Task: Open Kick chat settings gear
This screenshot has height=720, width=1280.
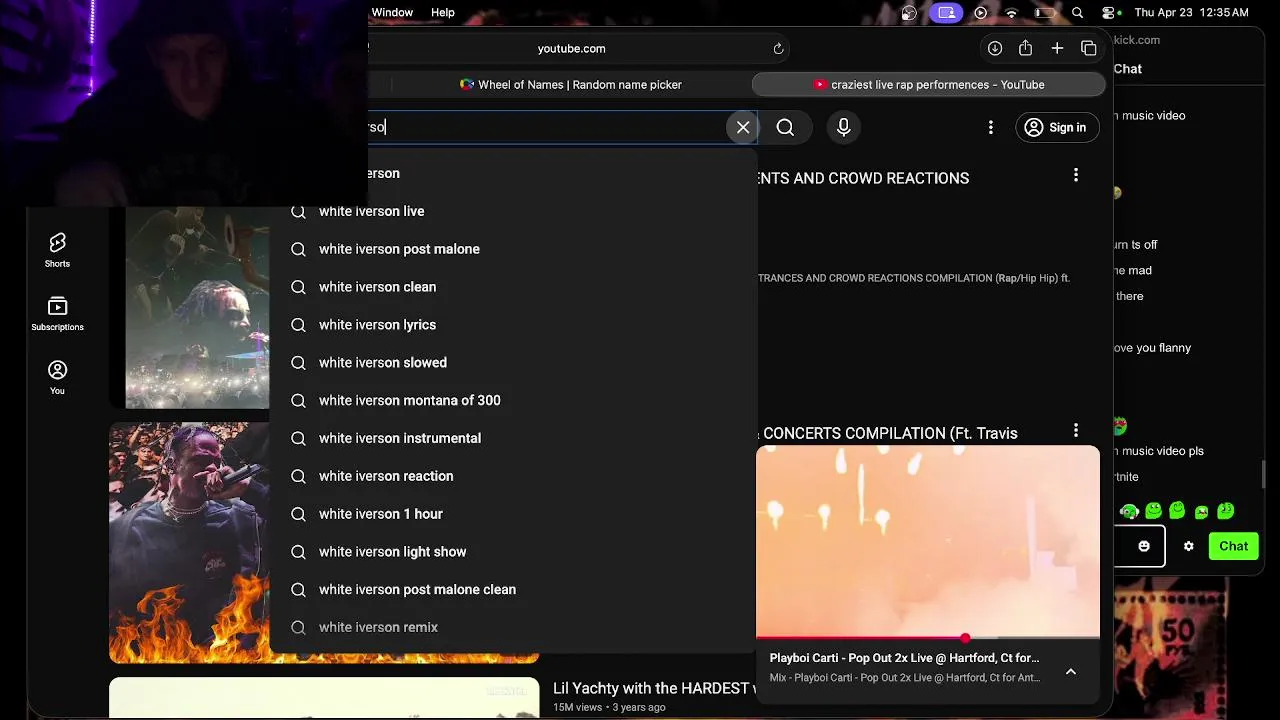Action: [1188, 546]
